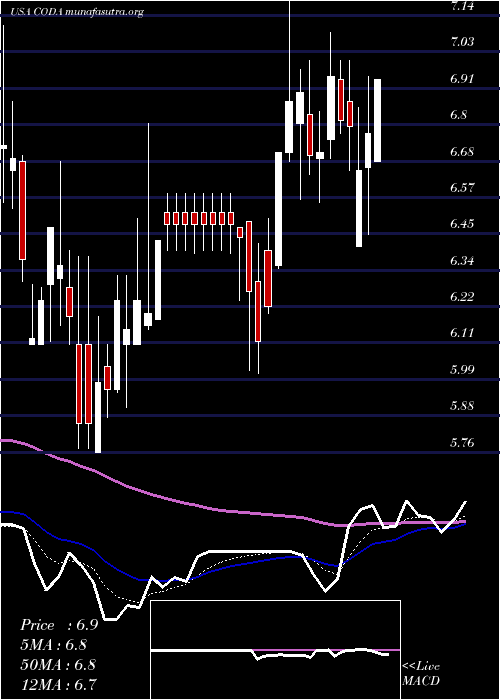The height and width of the screenshot is (700, 500).
Task: Click the '5MA : 6.8' readout
Action: [54, 645]
